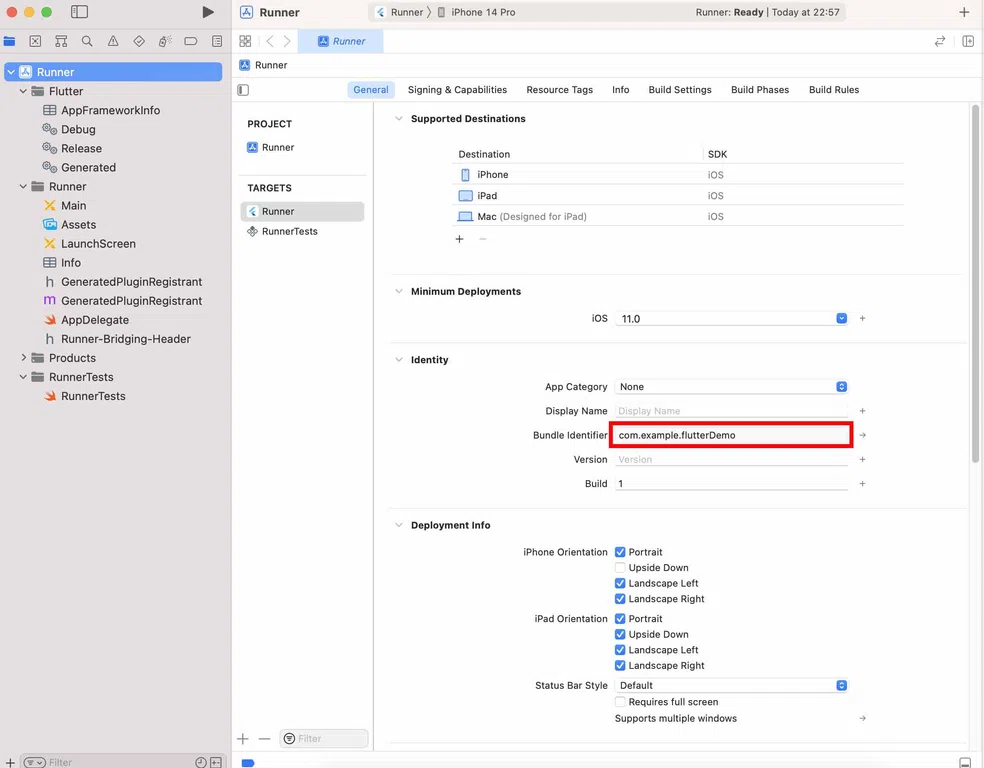Expand the Products group in navigator
Image resolution: width=984 pixels, height=768 pixels.
tap(23, 358)
